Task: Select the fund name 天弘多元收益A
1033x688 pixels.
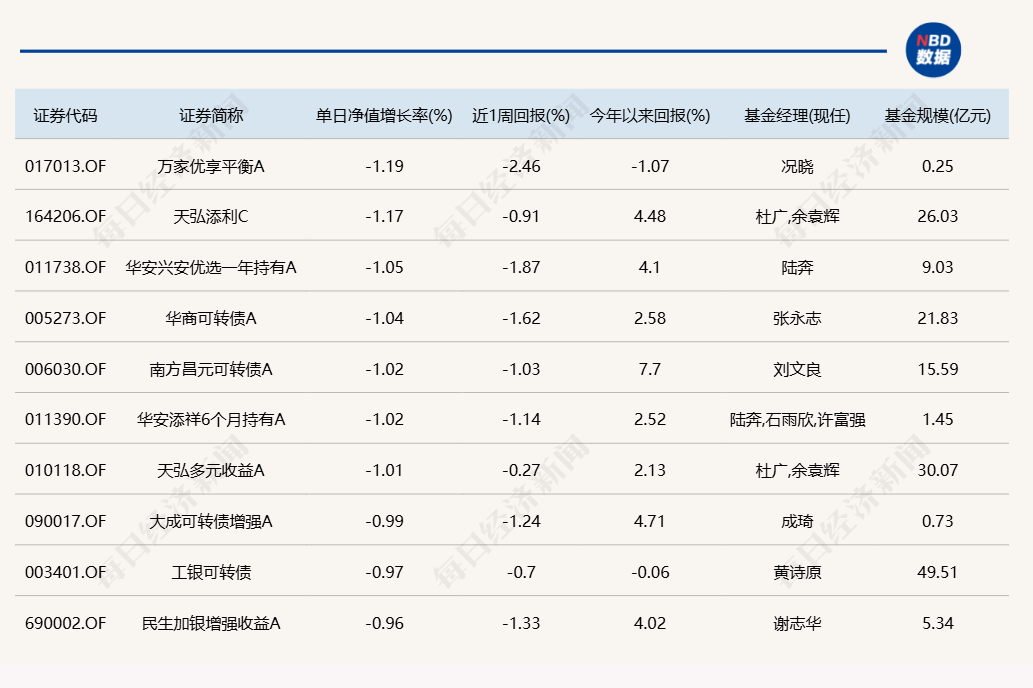Action: click(211, 470)
